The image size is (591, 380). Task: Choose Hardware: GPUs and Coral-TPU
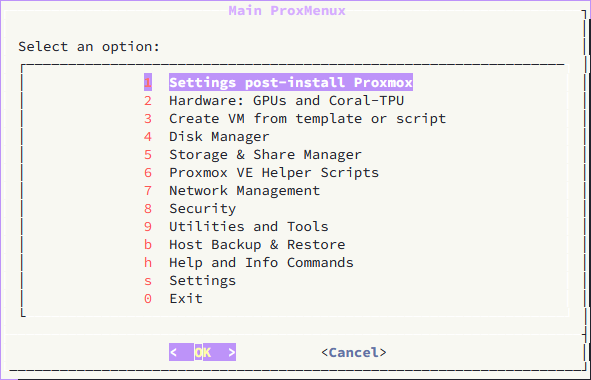click(286, 100)
